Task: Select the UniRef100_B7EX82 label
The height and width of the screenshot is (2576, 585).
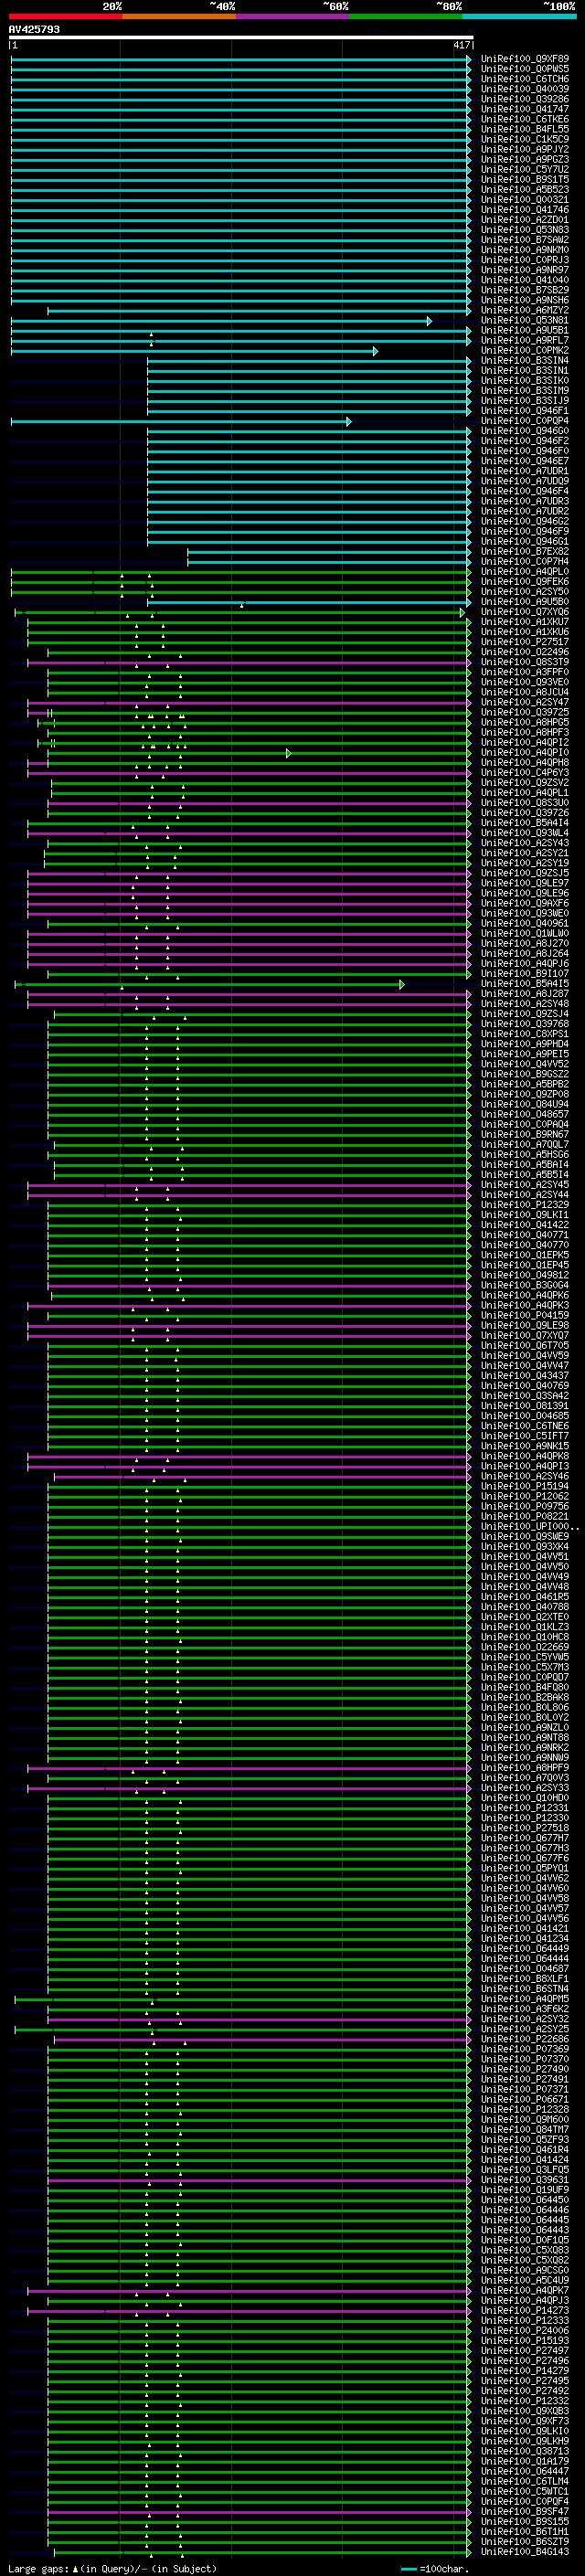Action: coord(525,551)
